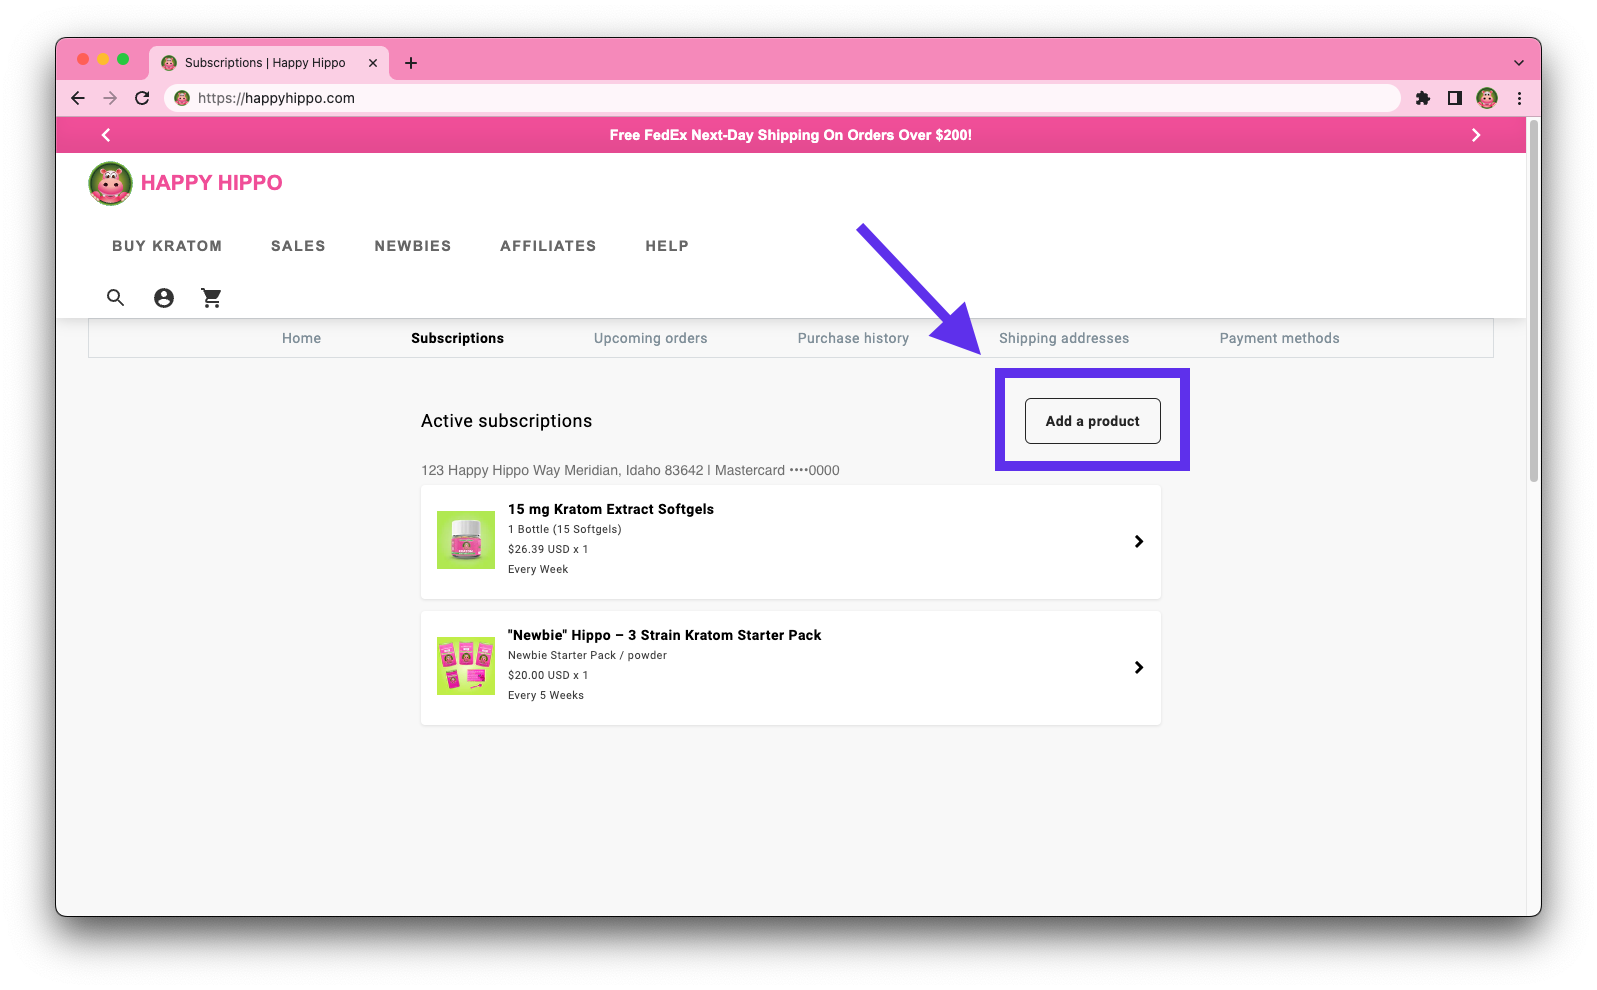Click the Newbie Starter Pack thumbnail
Image resolution: width=1597 pixels, height=990 pixels.
point(466,666)
